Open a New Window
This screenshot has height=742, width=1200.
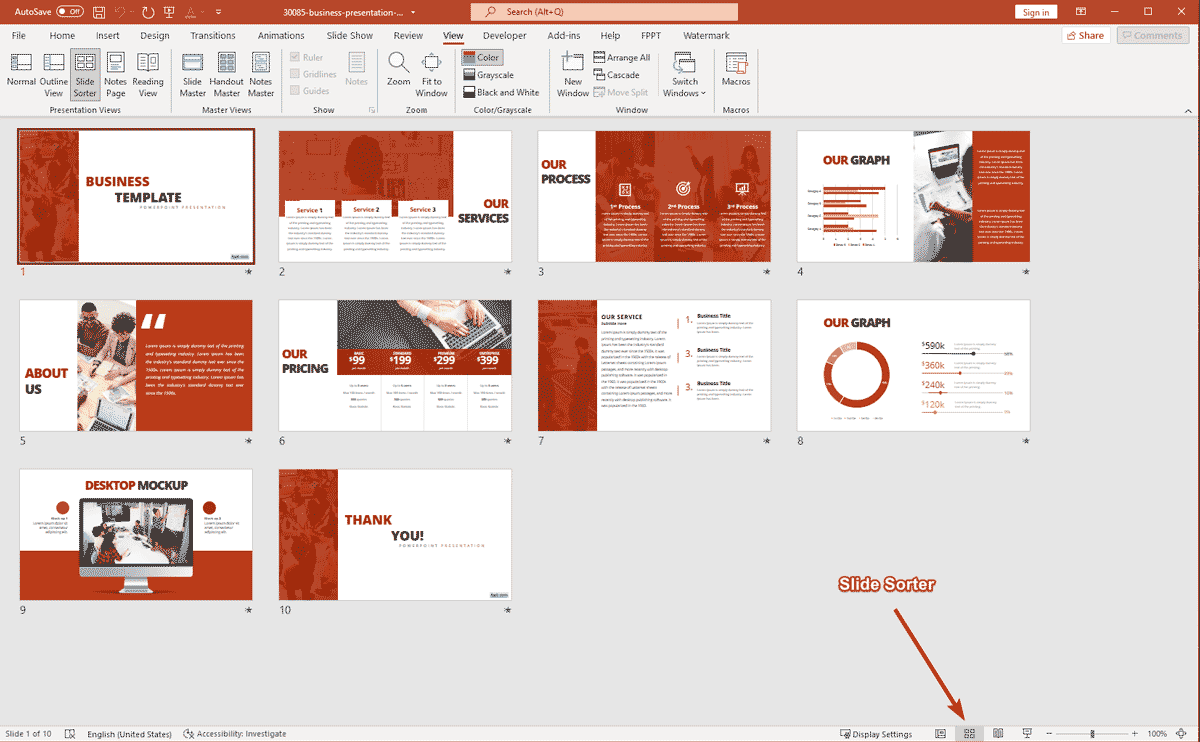[573, 72]
